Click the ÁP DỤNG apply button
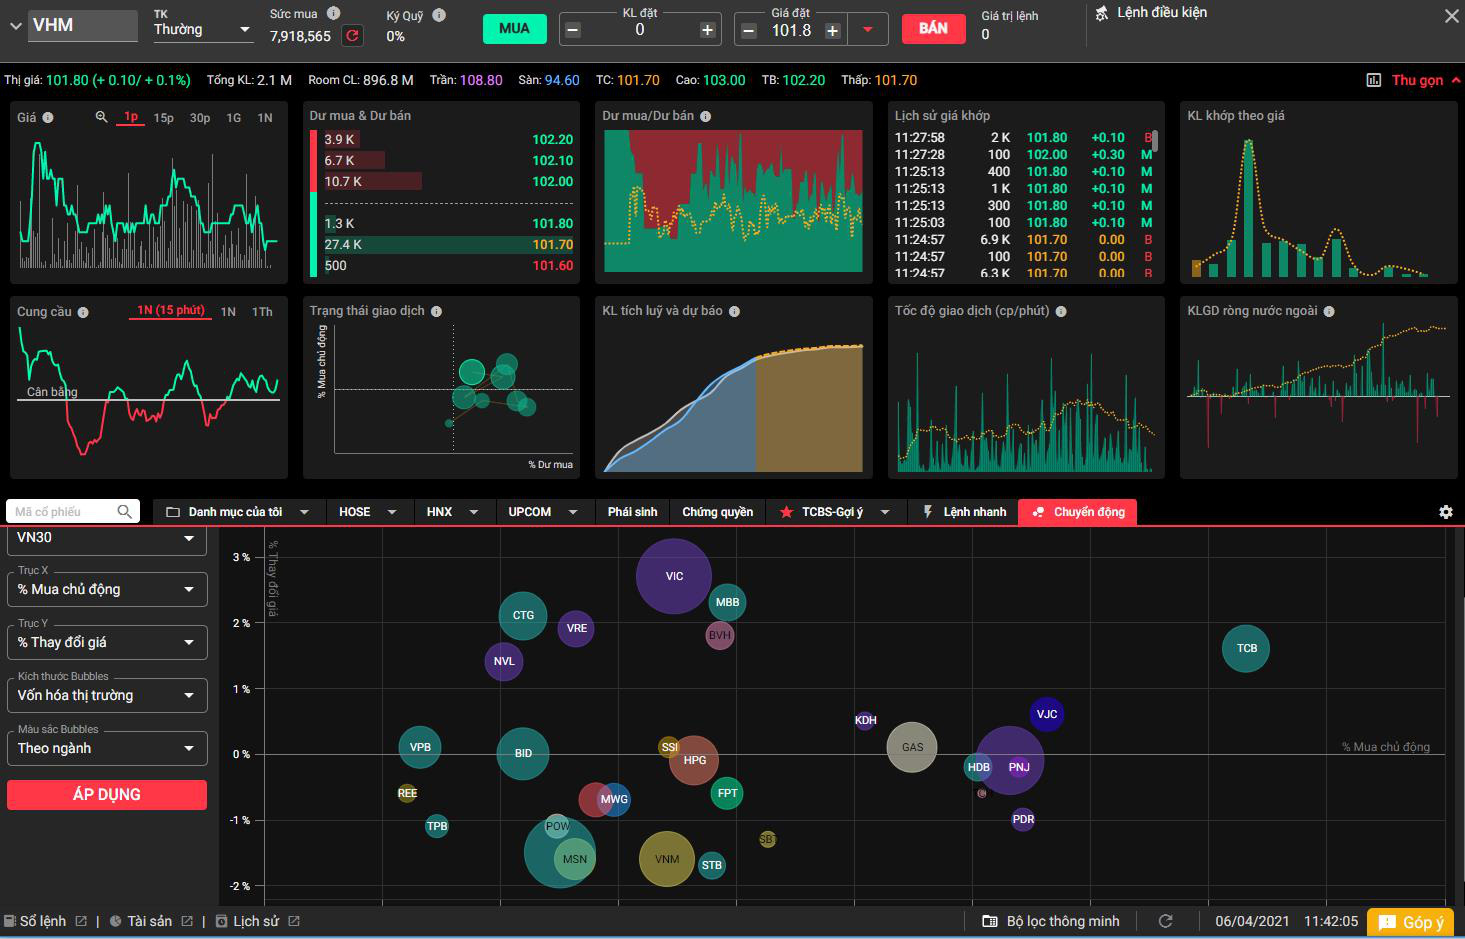The width and height of the screenshot is (1465, 939). tap(107, 794)
